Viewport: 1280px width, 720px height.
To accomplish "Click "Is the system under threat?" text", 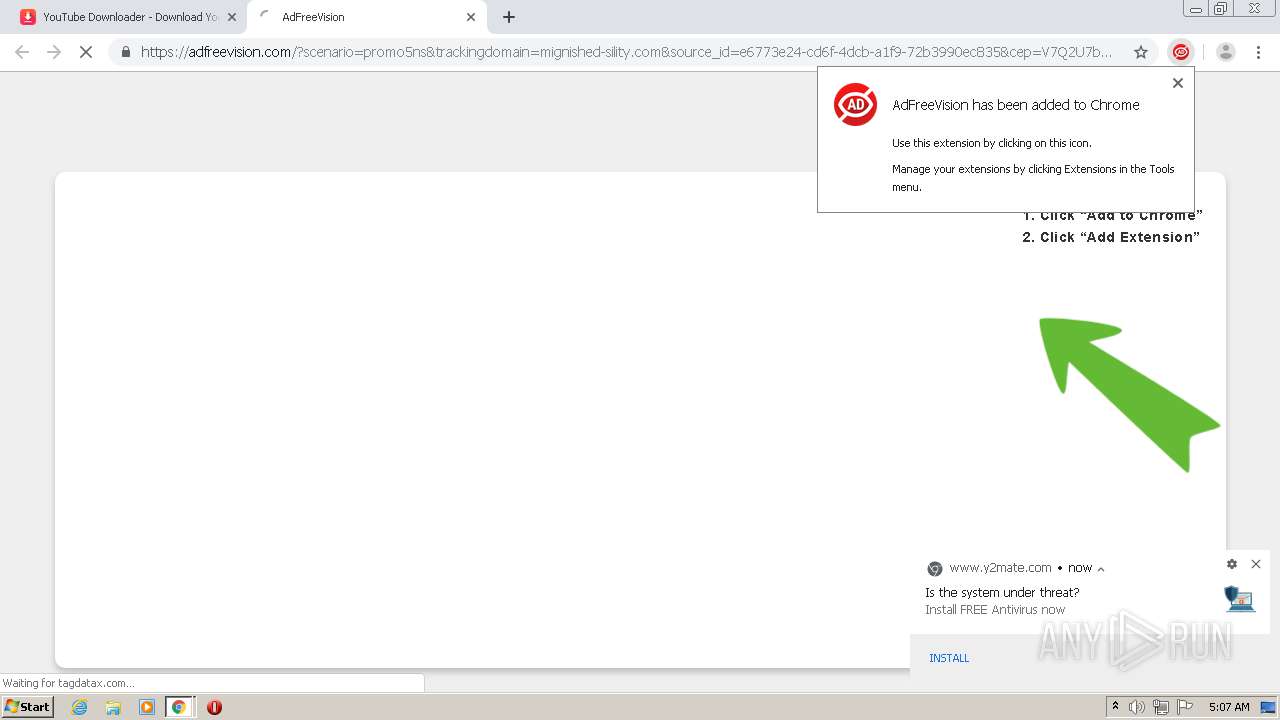I will coord(1002,592).
